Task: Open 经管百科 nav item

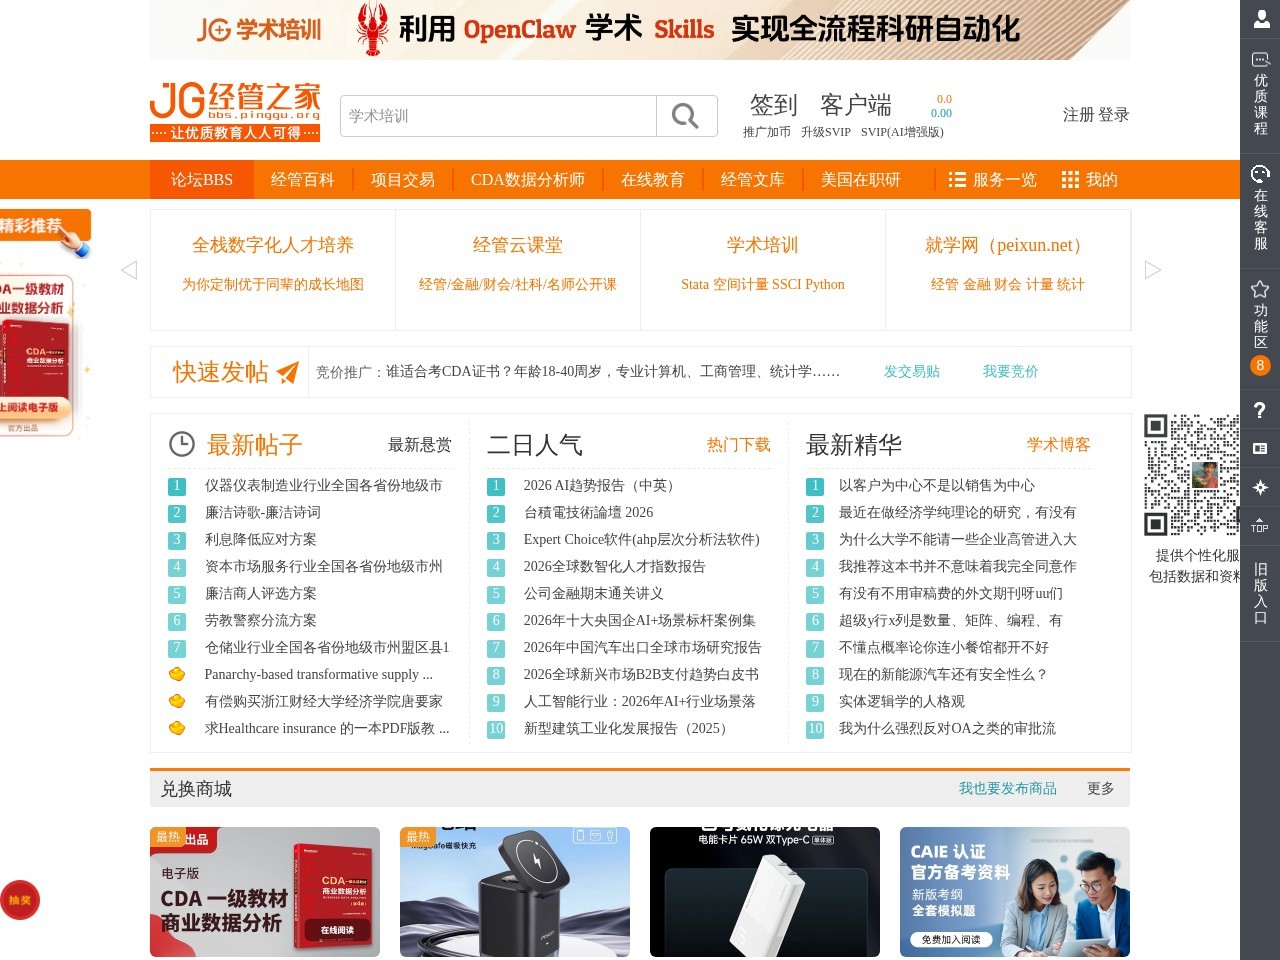Action: click(x=302, y=180)
